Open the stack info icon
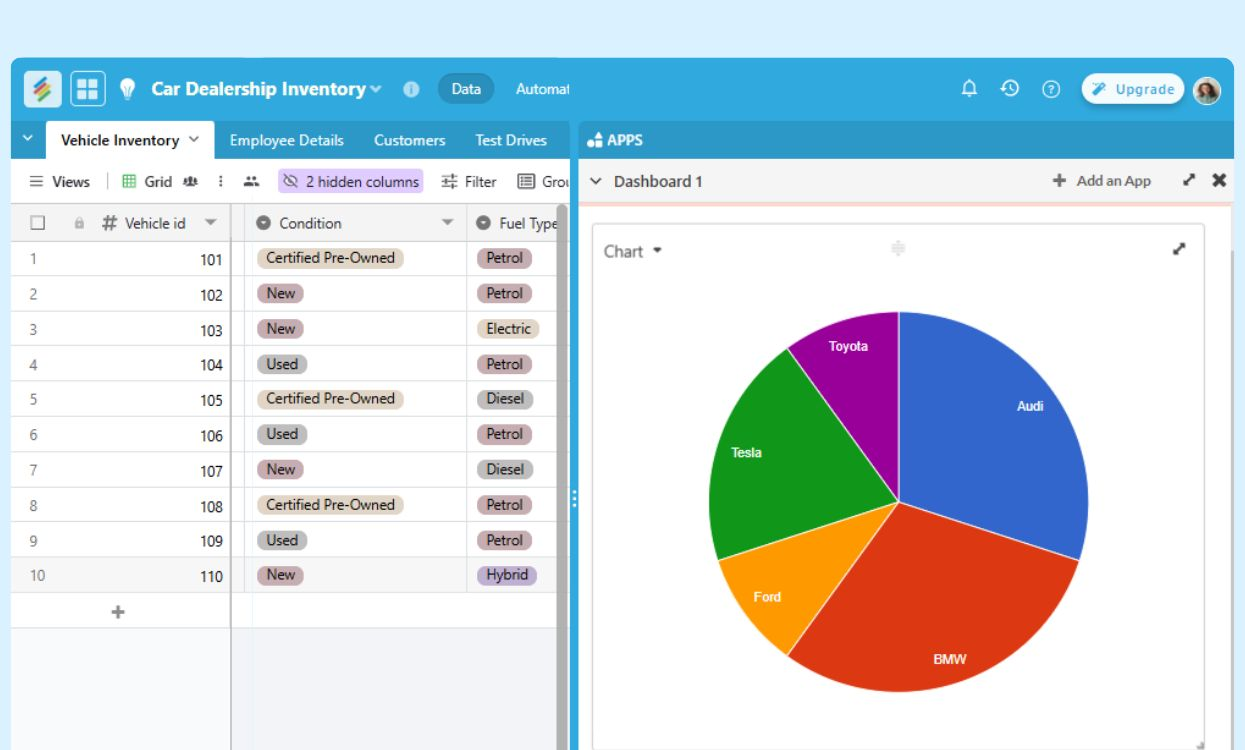This screenshot has height=750, width=1245. coord(411,89)
